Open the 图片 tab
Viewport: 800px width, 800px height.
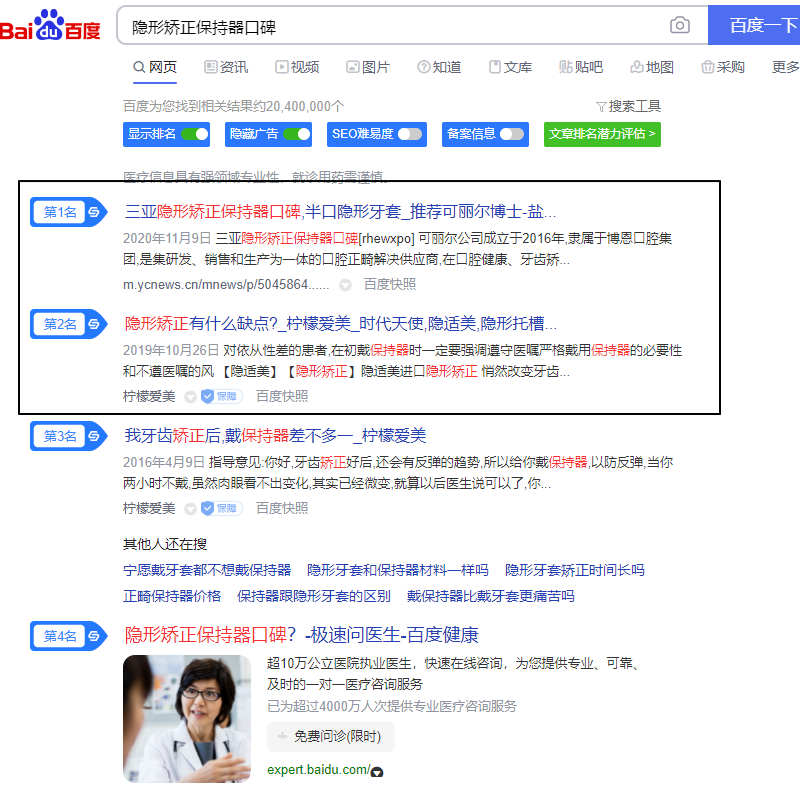(368, 67)
